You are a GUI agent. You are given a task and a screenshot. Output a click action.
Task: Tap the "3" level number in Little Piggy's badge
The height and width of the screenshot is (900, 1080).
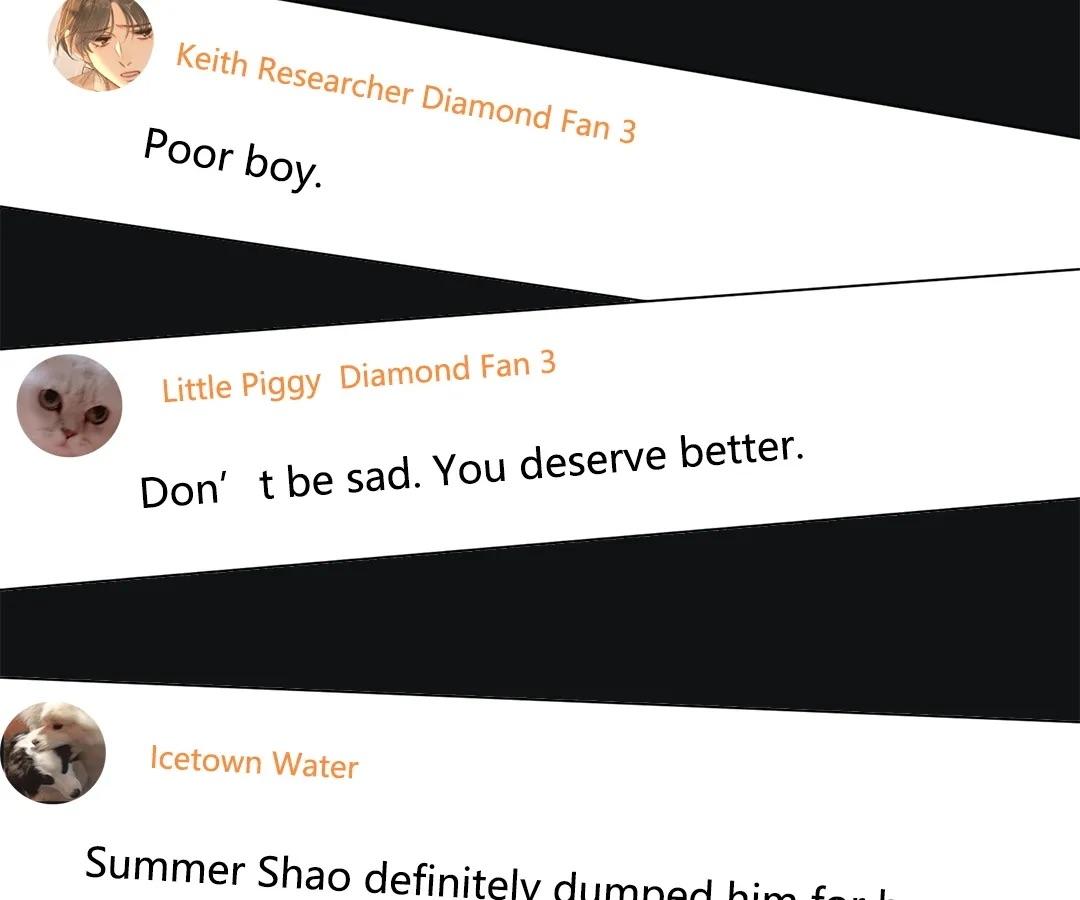547,363
